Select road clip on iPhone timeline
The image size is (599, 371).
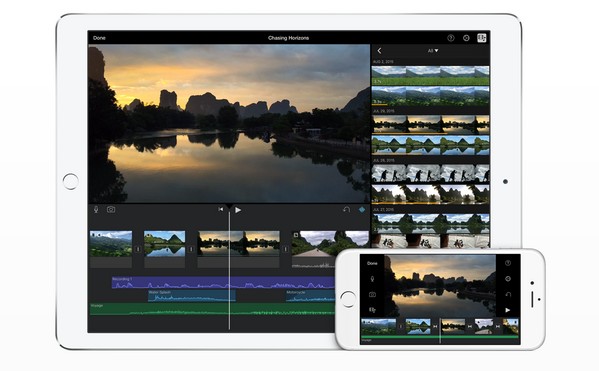[x=484, y=326]
